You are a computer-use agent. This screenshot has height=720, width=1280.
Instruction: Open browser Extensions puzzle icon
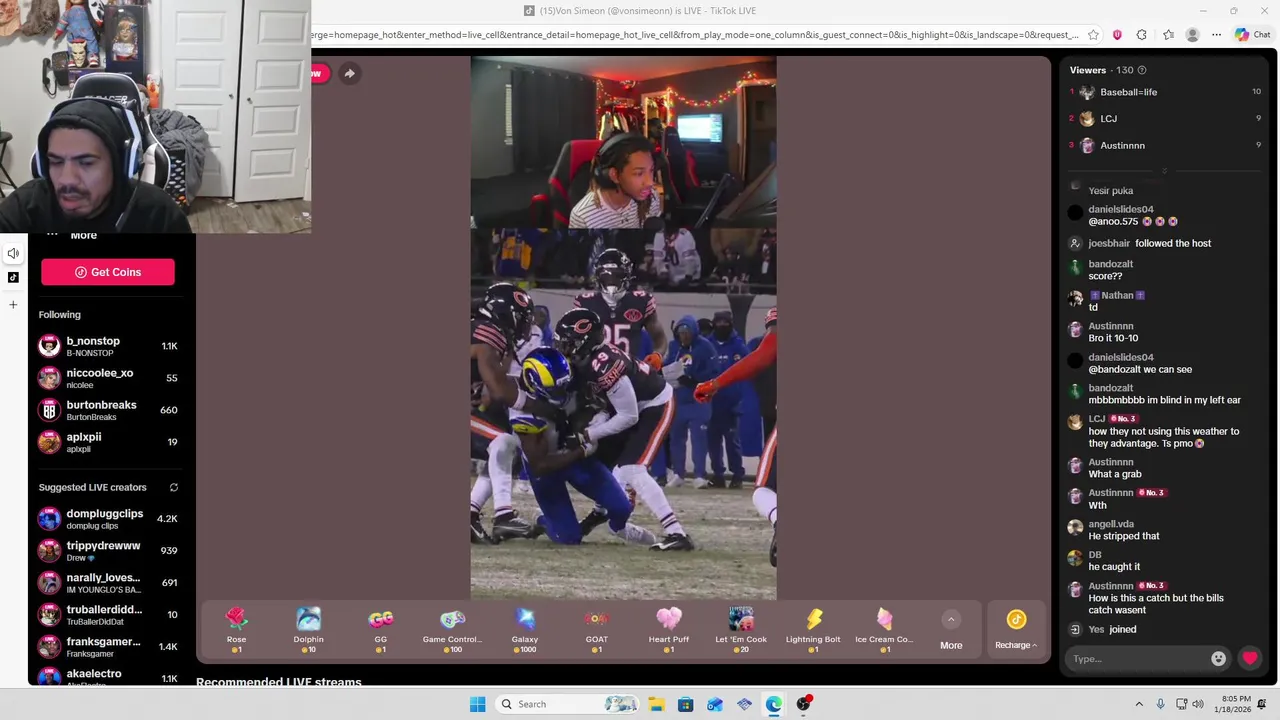pyautogui.click(x=1142, y=35)
